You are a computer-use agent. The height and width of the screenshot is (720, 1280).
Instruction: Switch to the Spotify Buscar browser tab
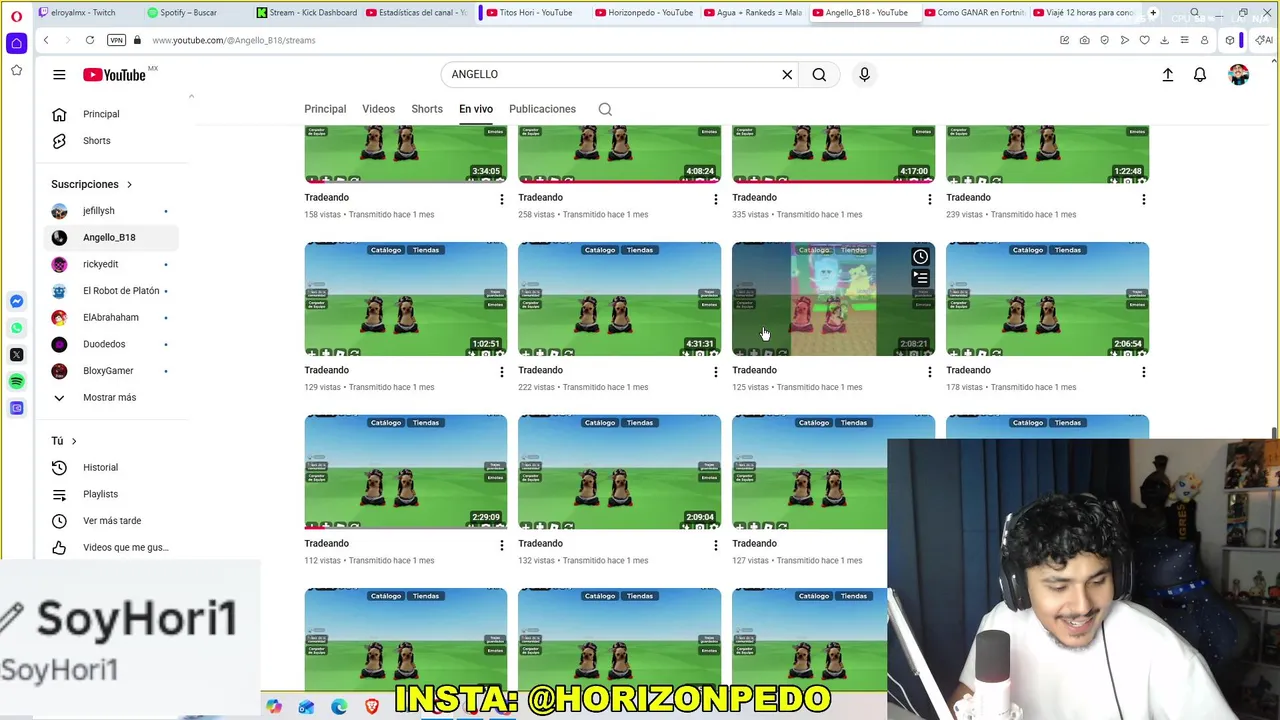coord(190,13)
